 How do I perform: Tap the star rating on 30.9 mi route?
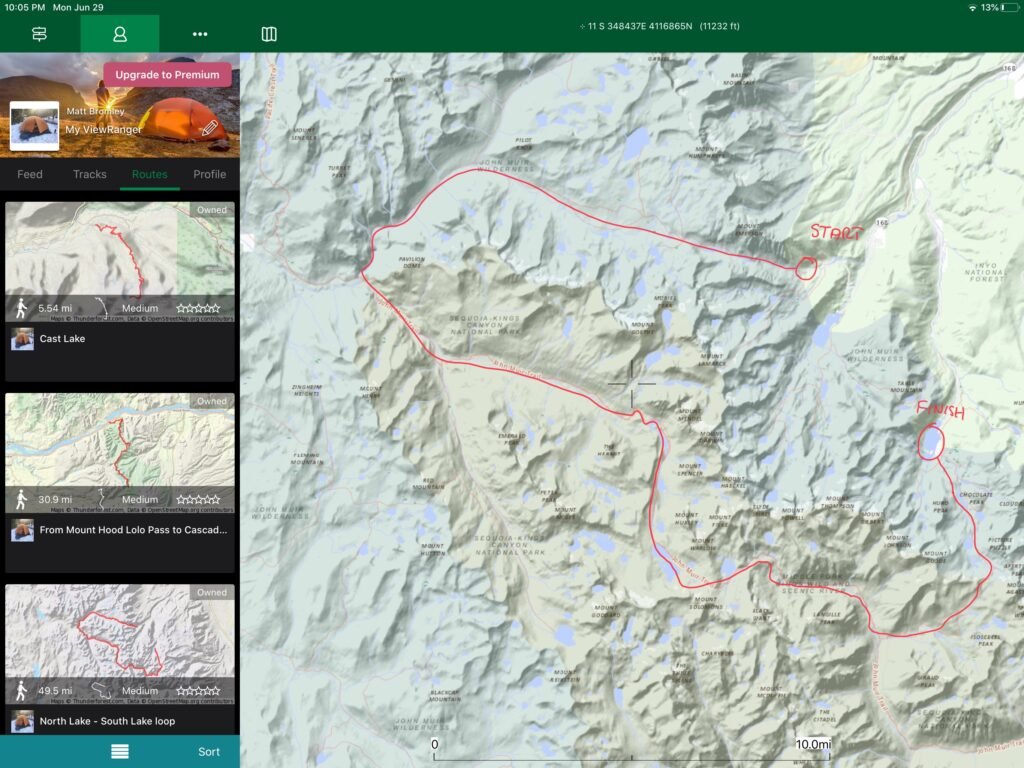tap(198, 500)
